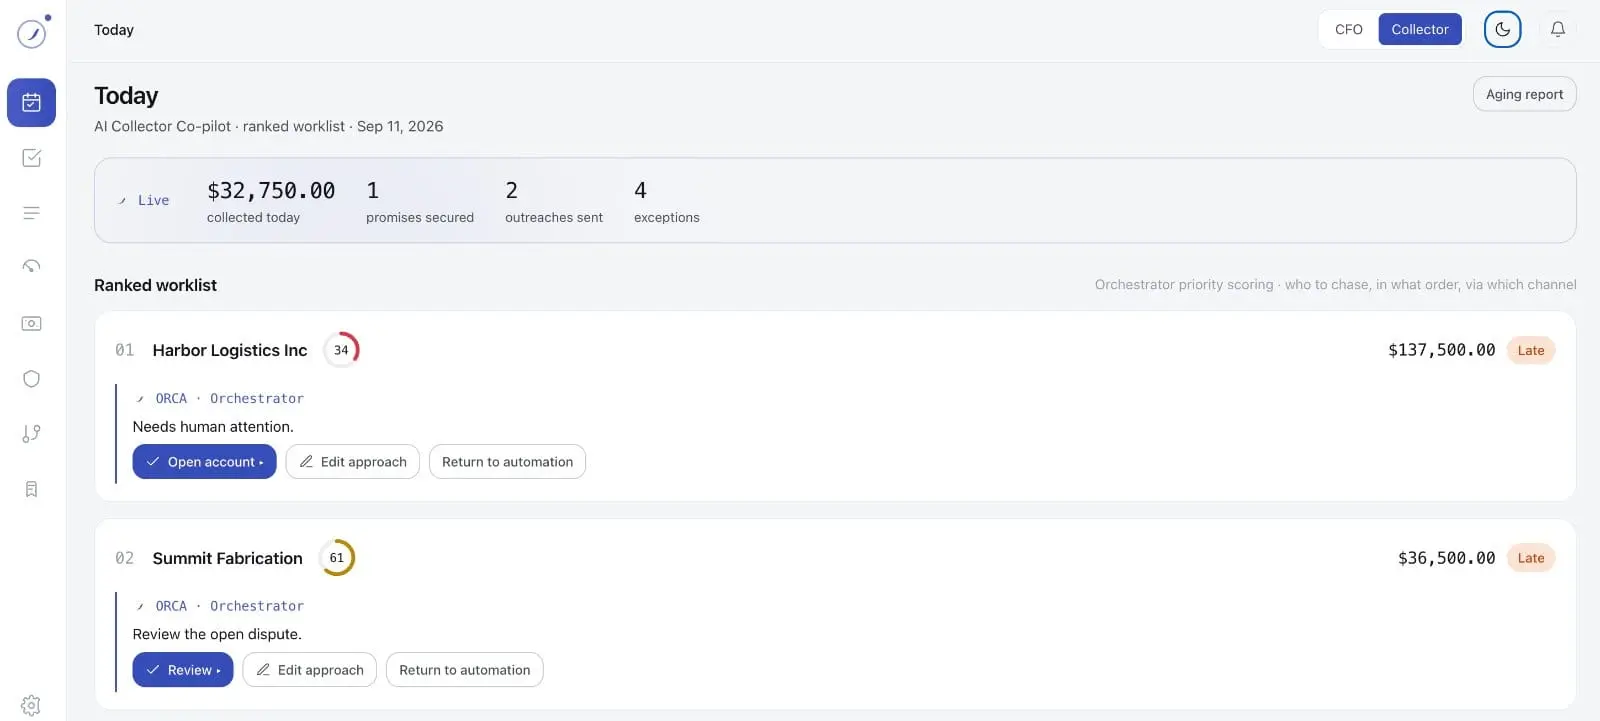Open account for Harbor Logistics Inc
Viewport: 1600px width, 721px height.
pyautogui.click(x=204, y=462)
